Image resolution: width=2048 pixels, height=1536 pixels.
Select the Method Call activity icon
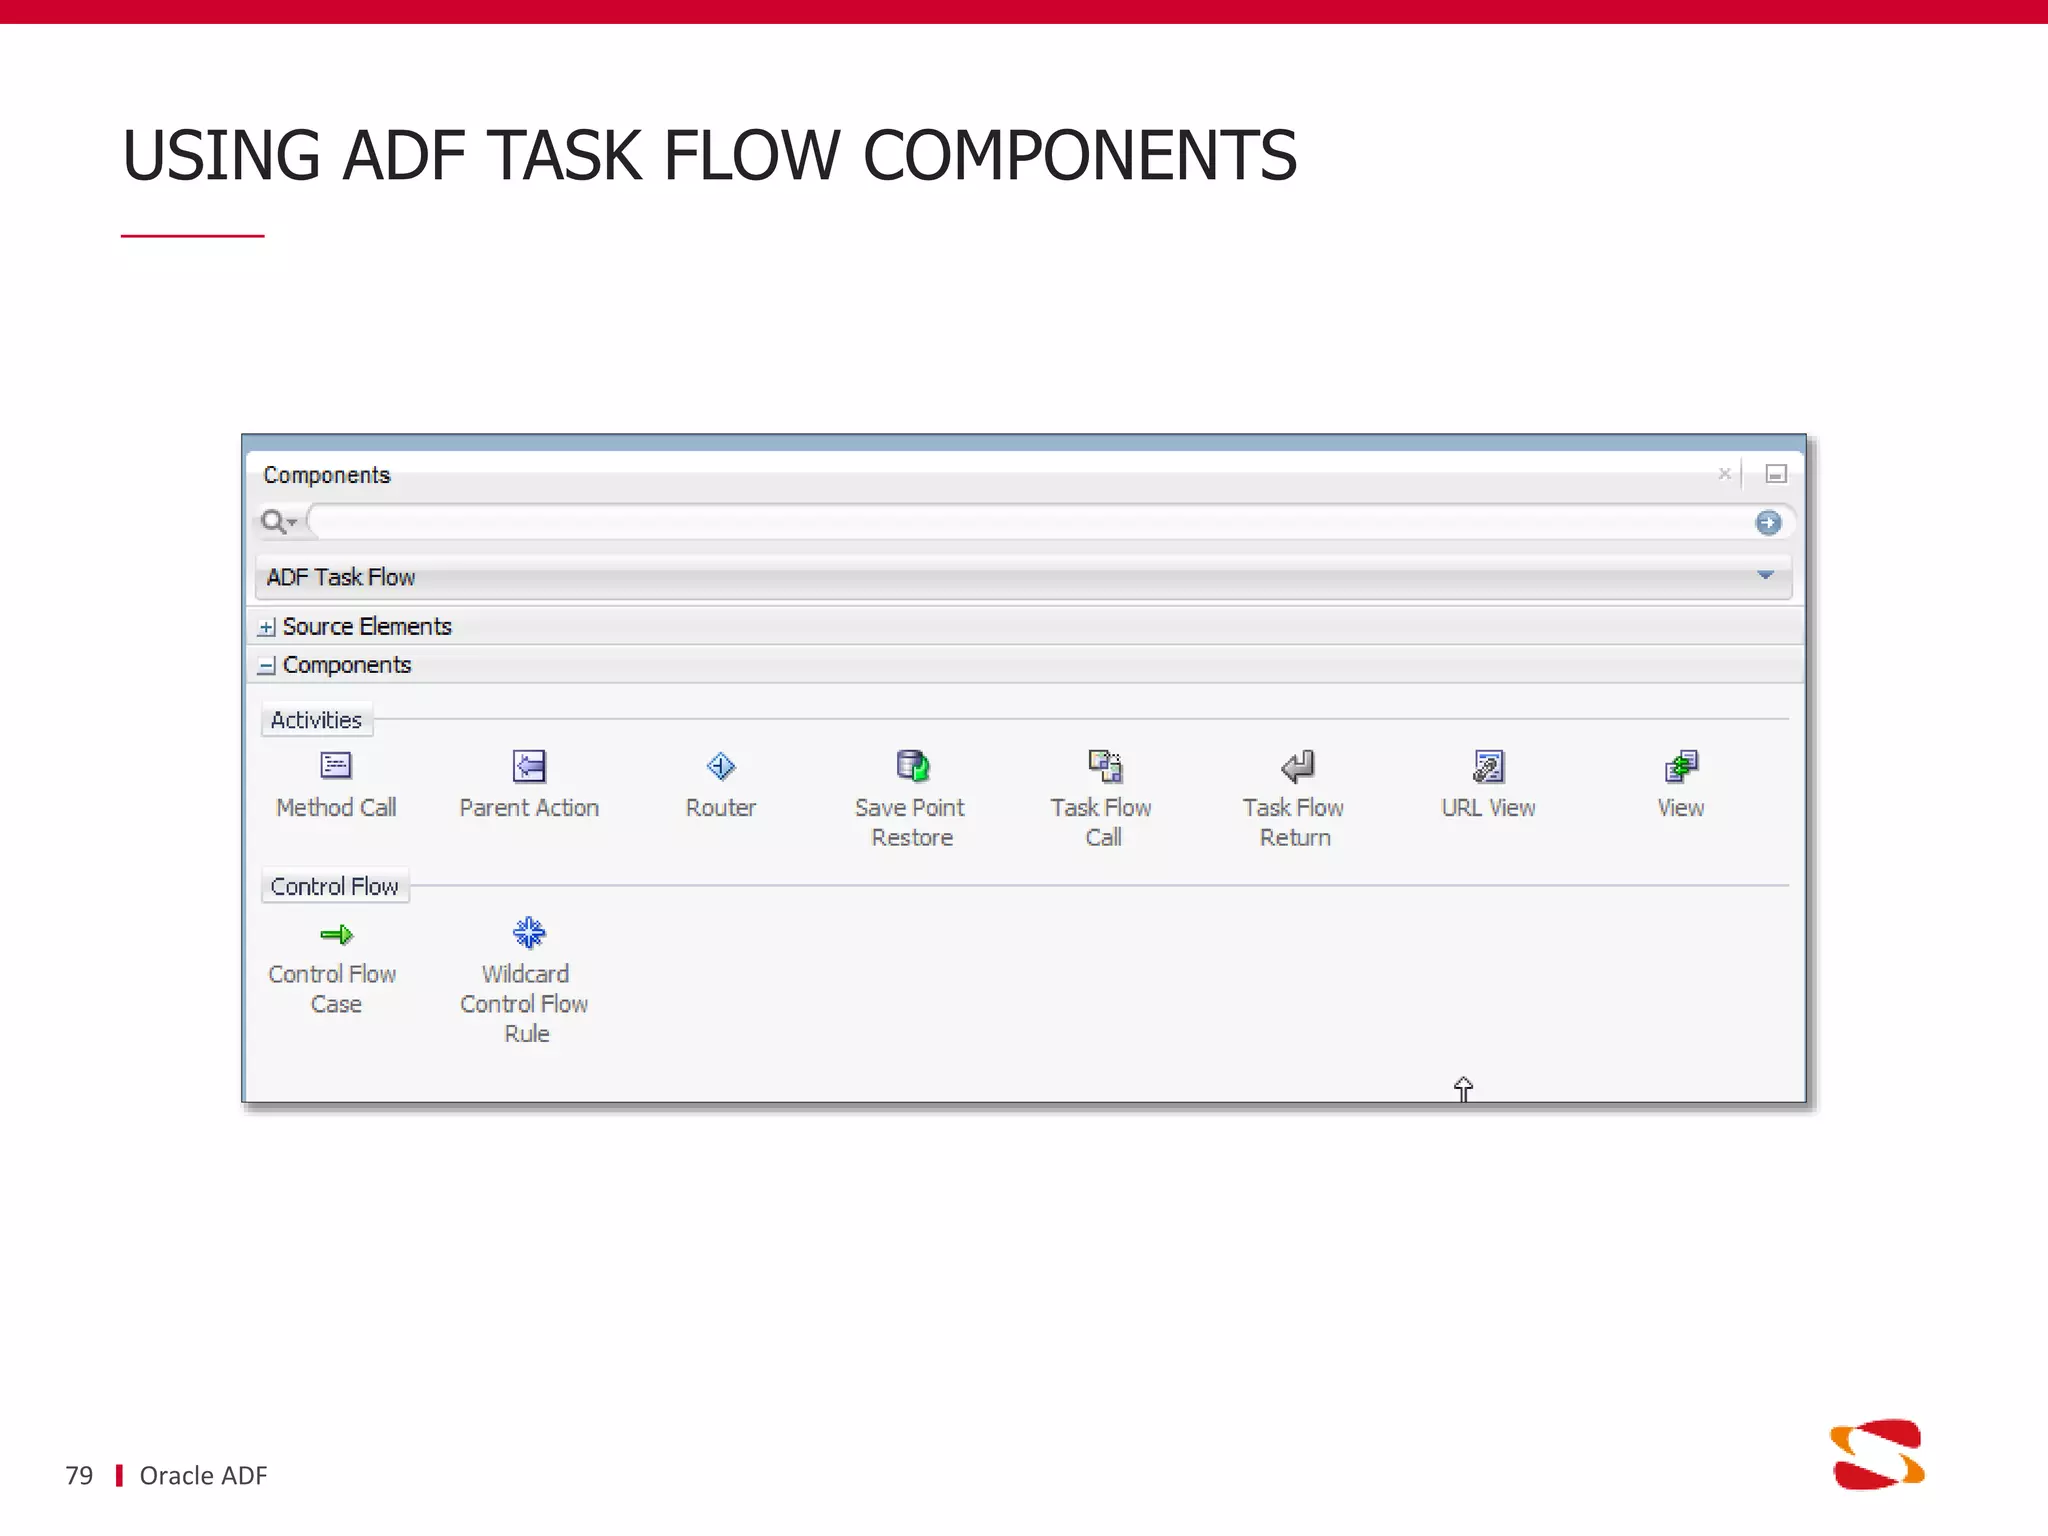(336, 765)
